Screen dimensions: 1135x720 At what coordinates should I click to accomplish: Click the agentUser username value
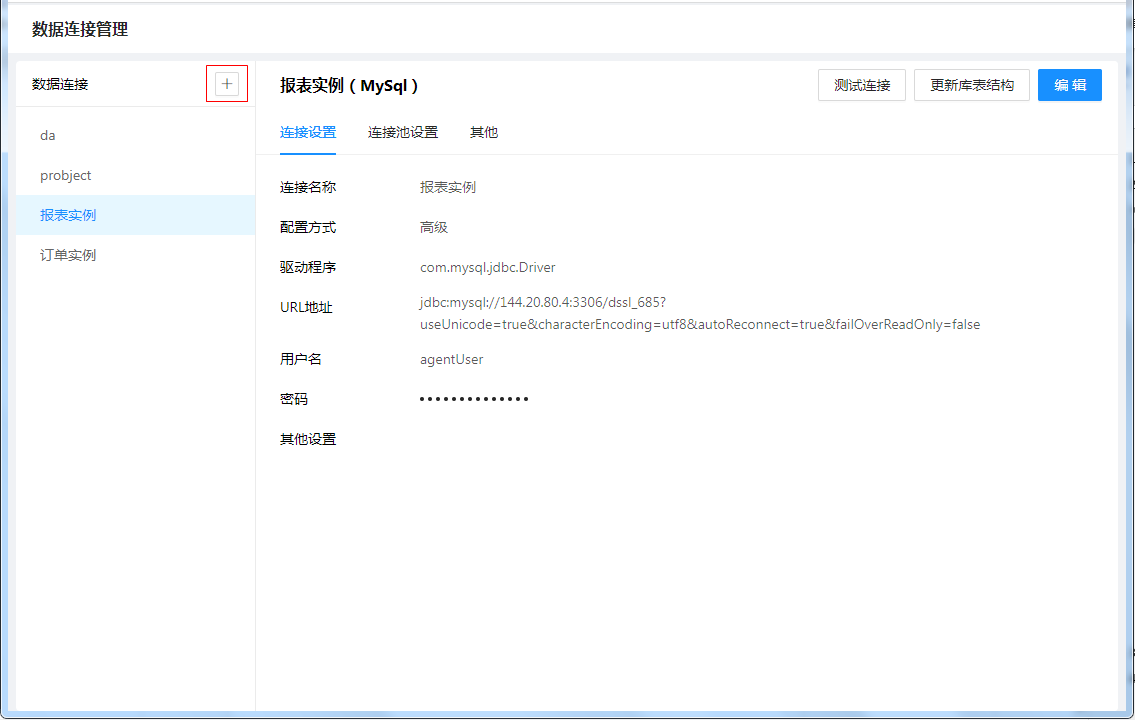[x=451, y=359]
